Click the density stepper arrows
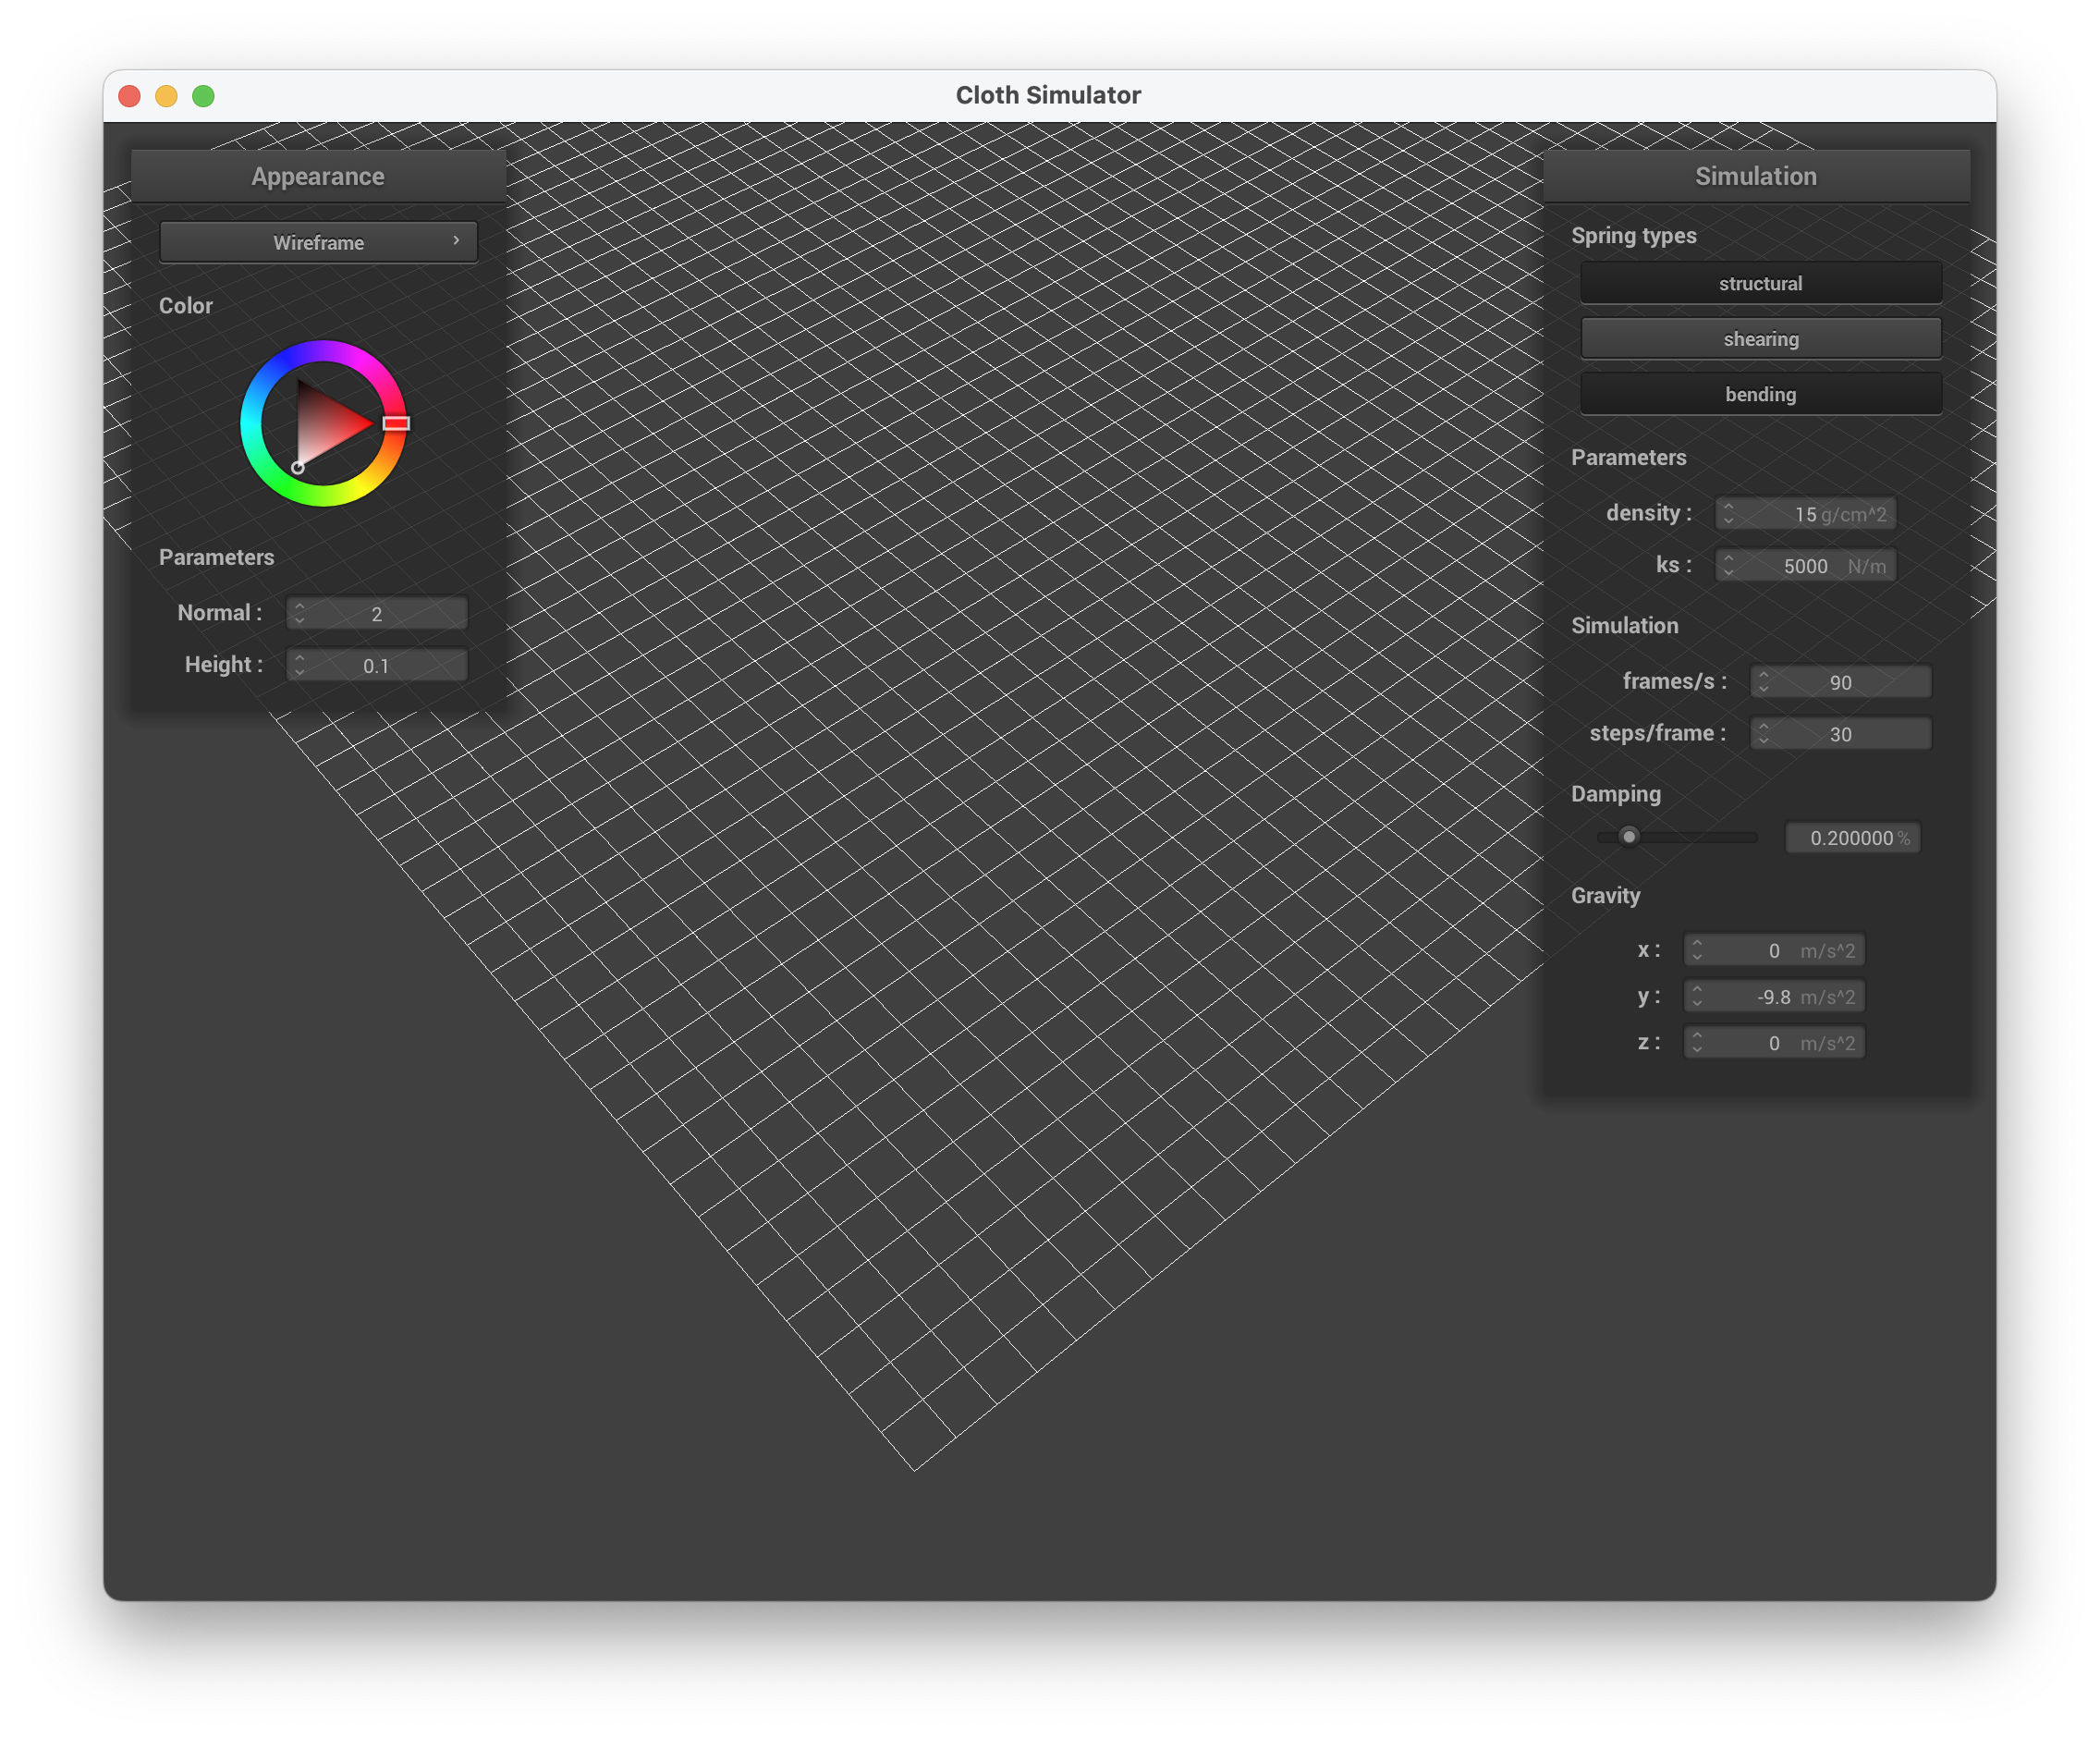The image size is (2100, 1738). (1728, 514)
